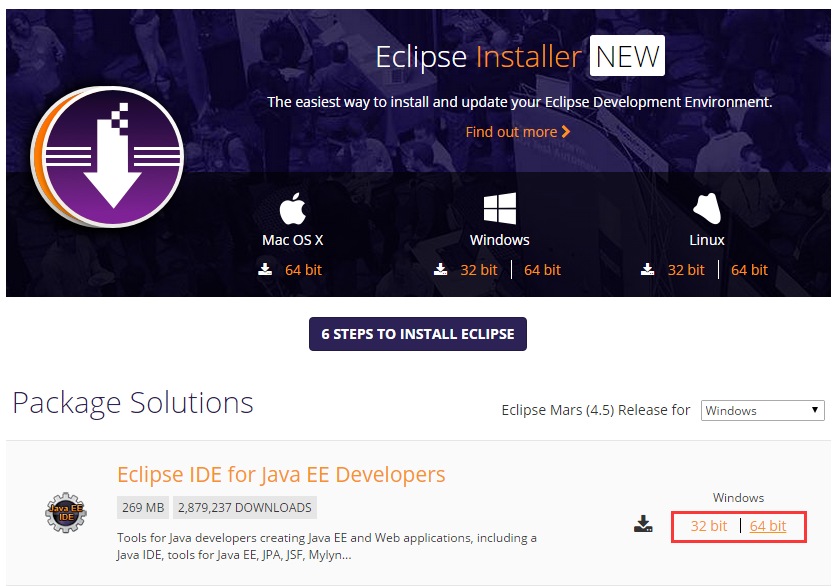Click the NEW badge in banner
This screenshot has height=586, width=836.
(x=627, y=56)
